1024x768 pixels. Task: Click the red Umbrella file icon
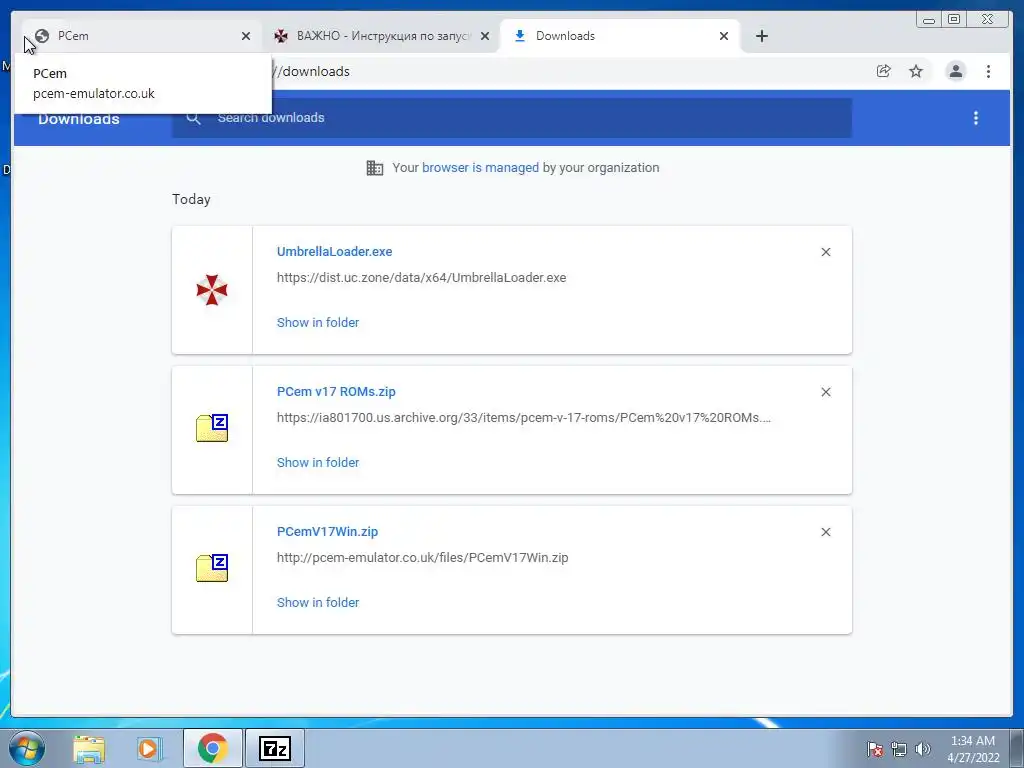(x=212, y=290)
